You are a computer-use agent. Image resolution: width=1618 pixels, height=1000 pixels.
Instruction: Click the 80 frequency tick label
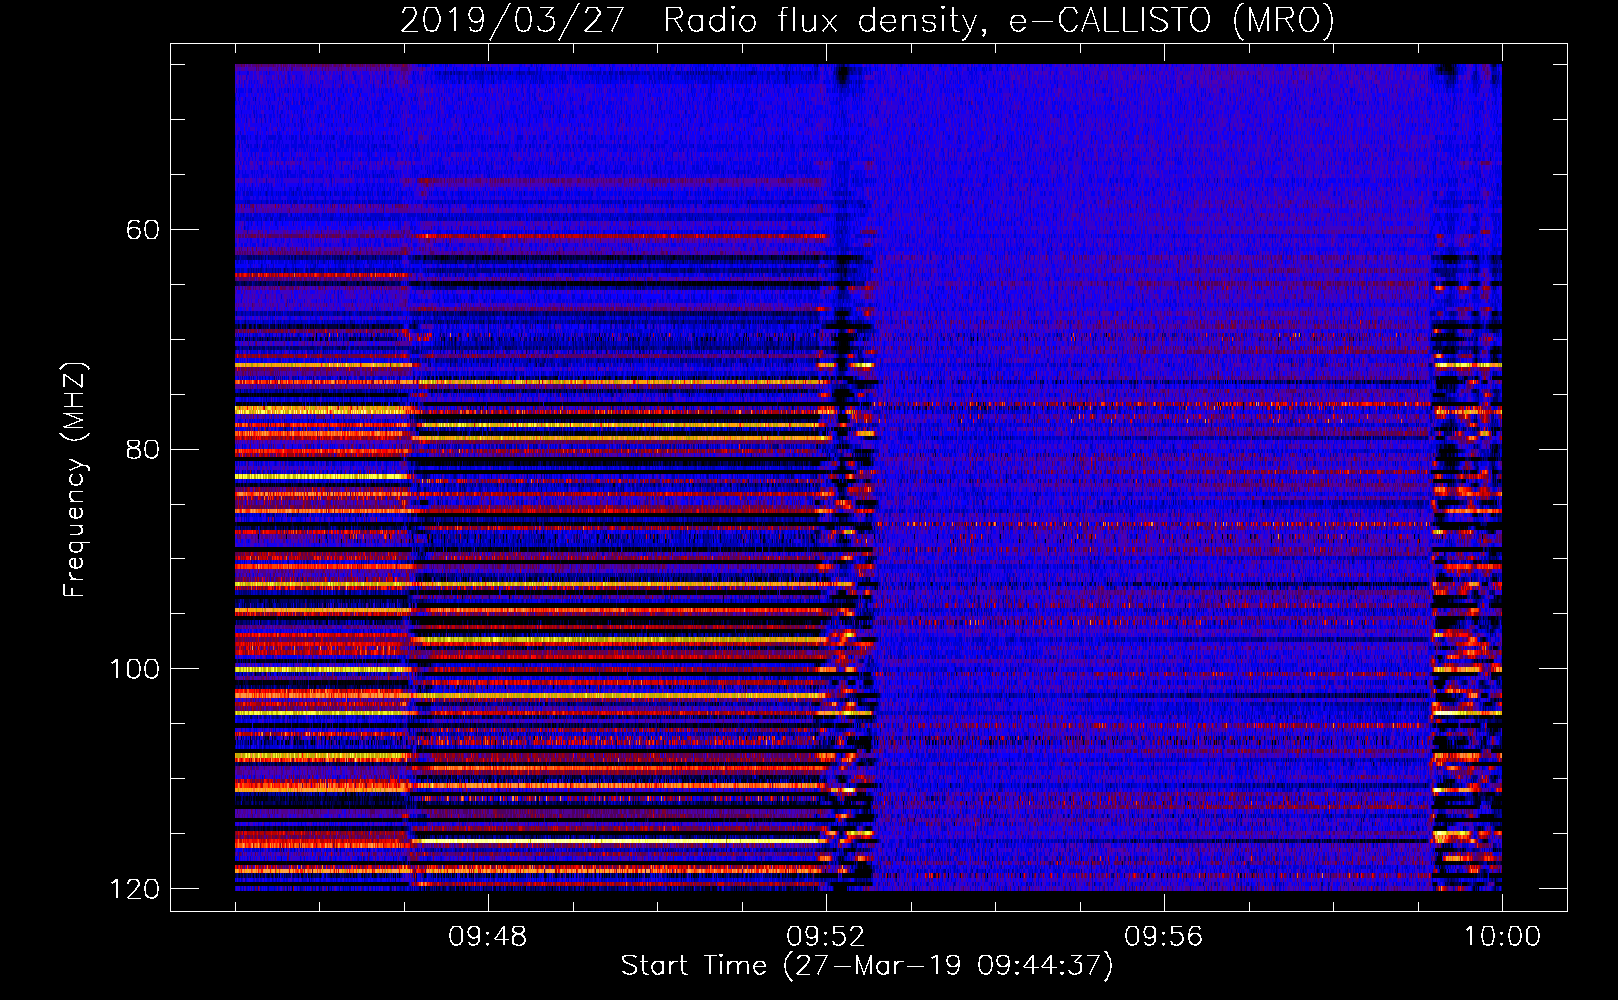pos(143,449)
